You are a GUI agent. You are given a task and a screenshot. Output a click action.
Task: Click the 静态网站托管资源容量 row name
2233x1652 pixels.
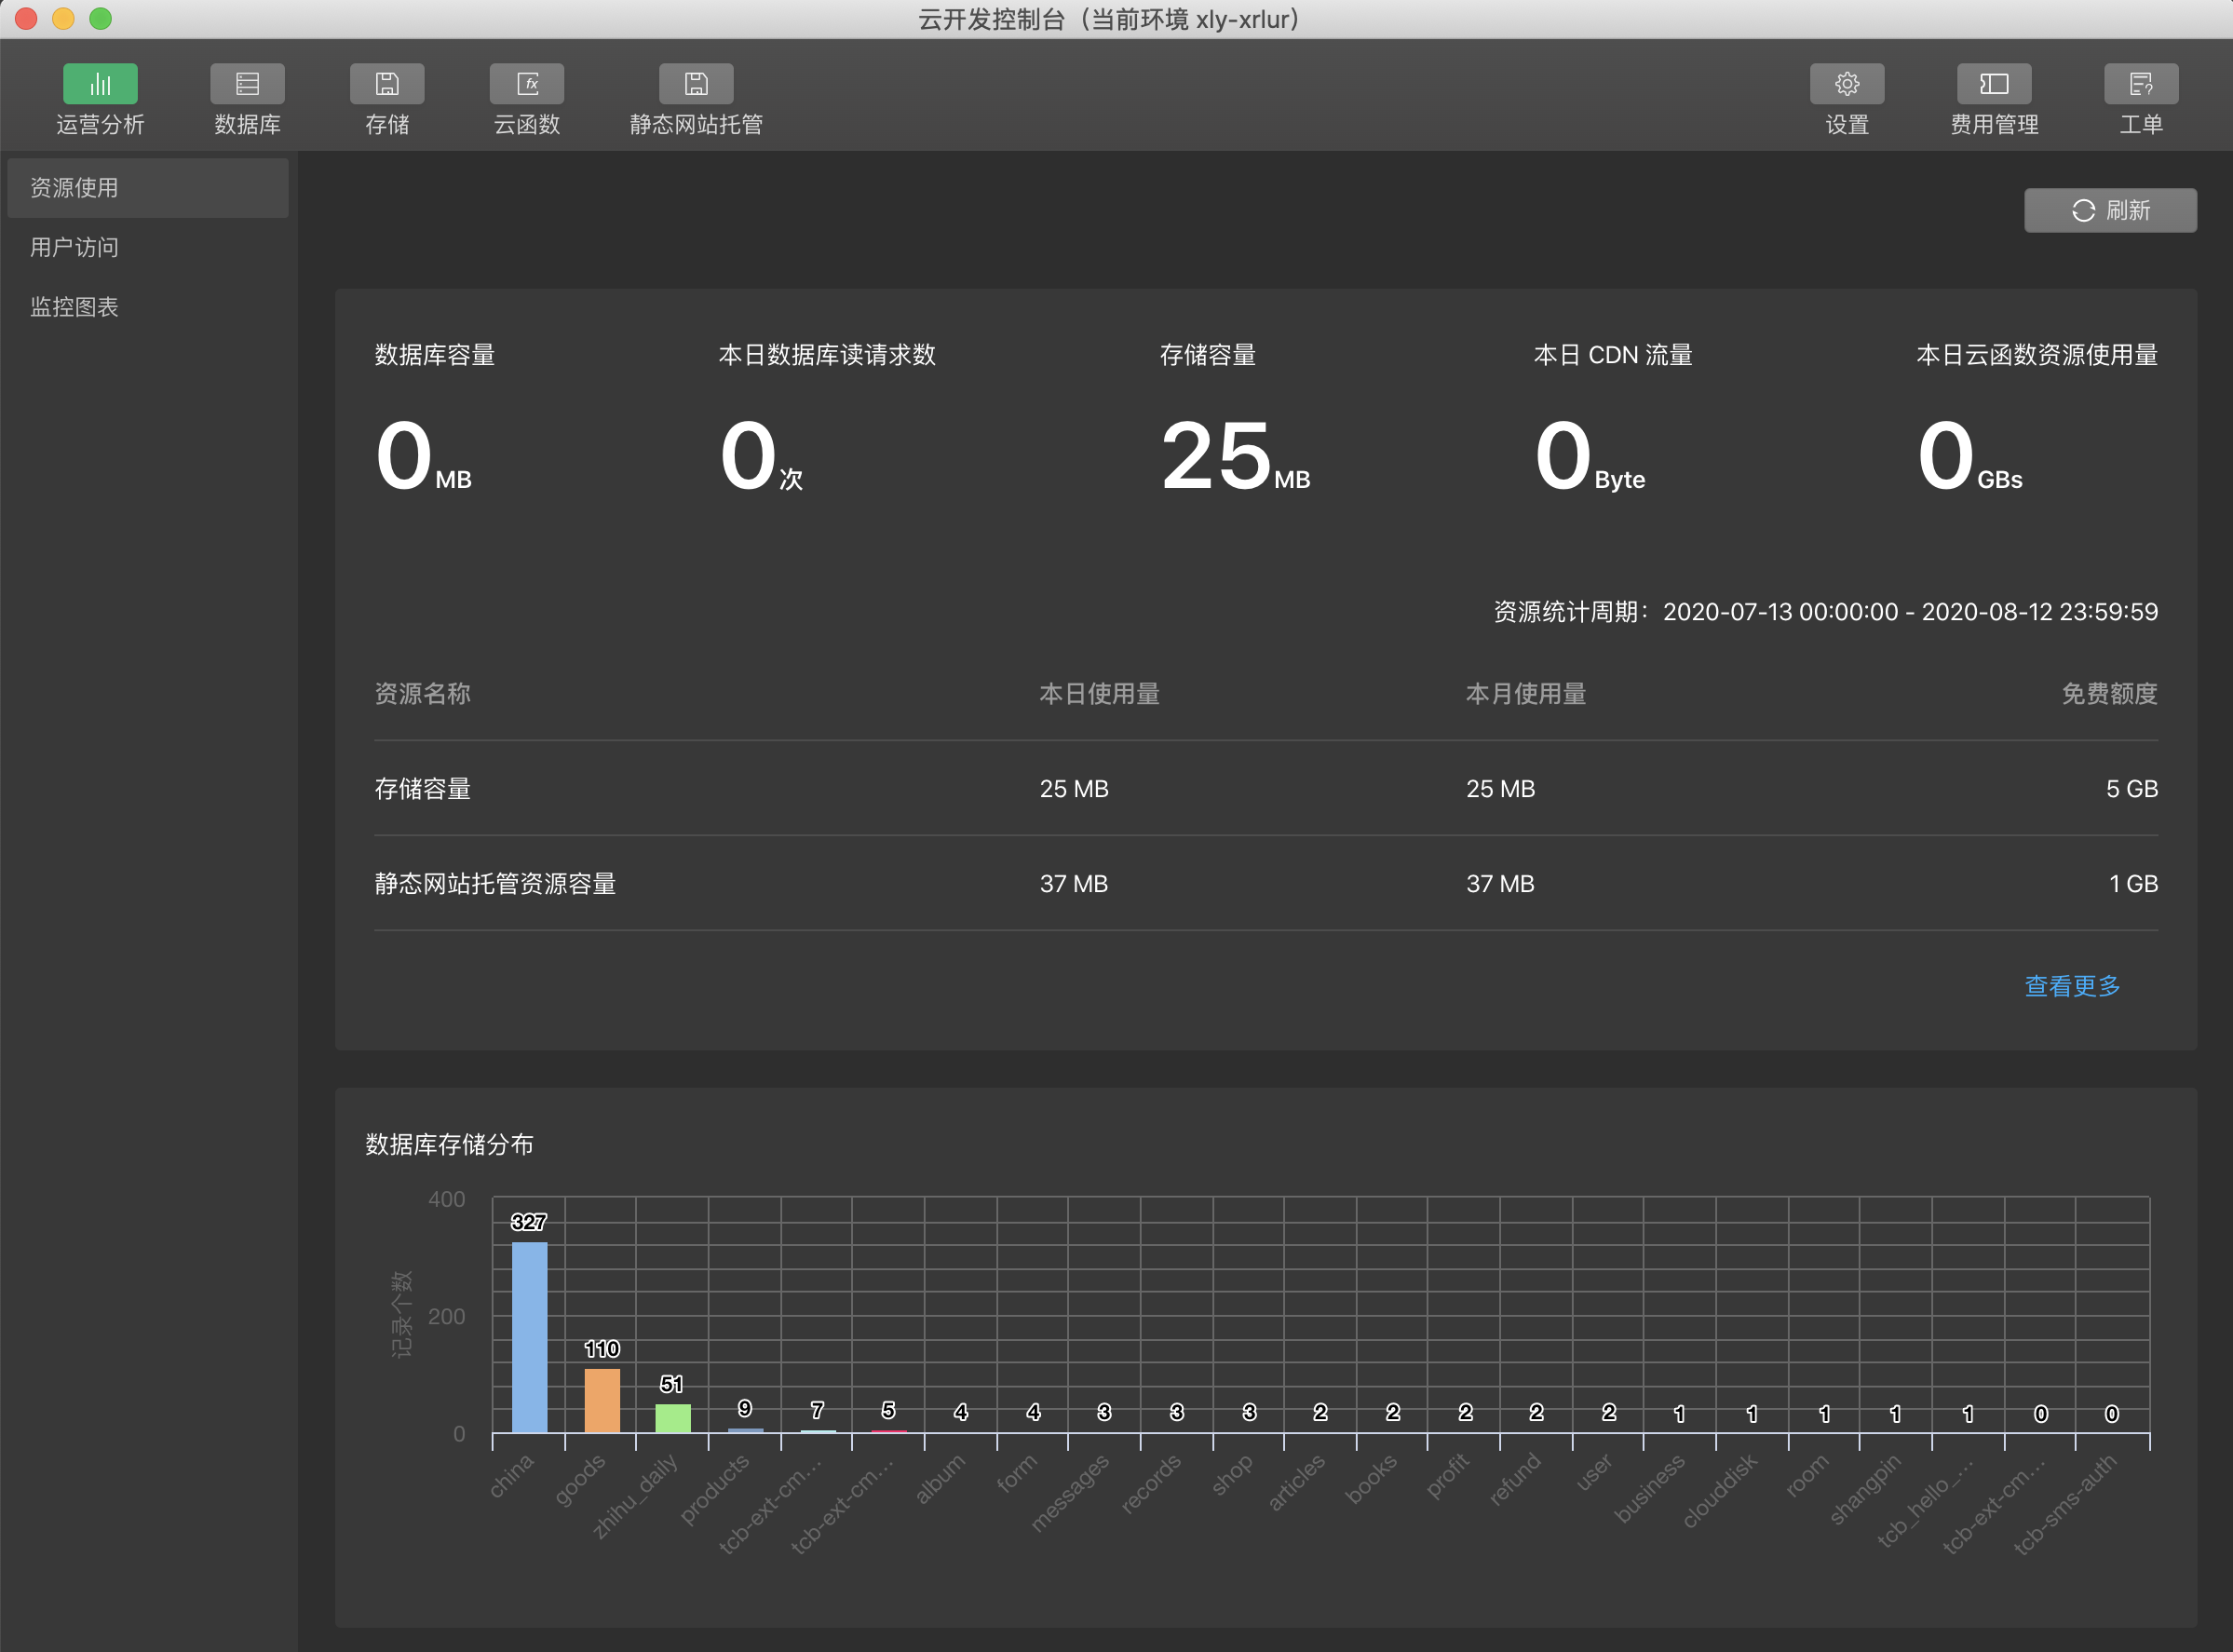coord(495,884)
